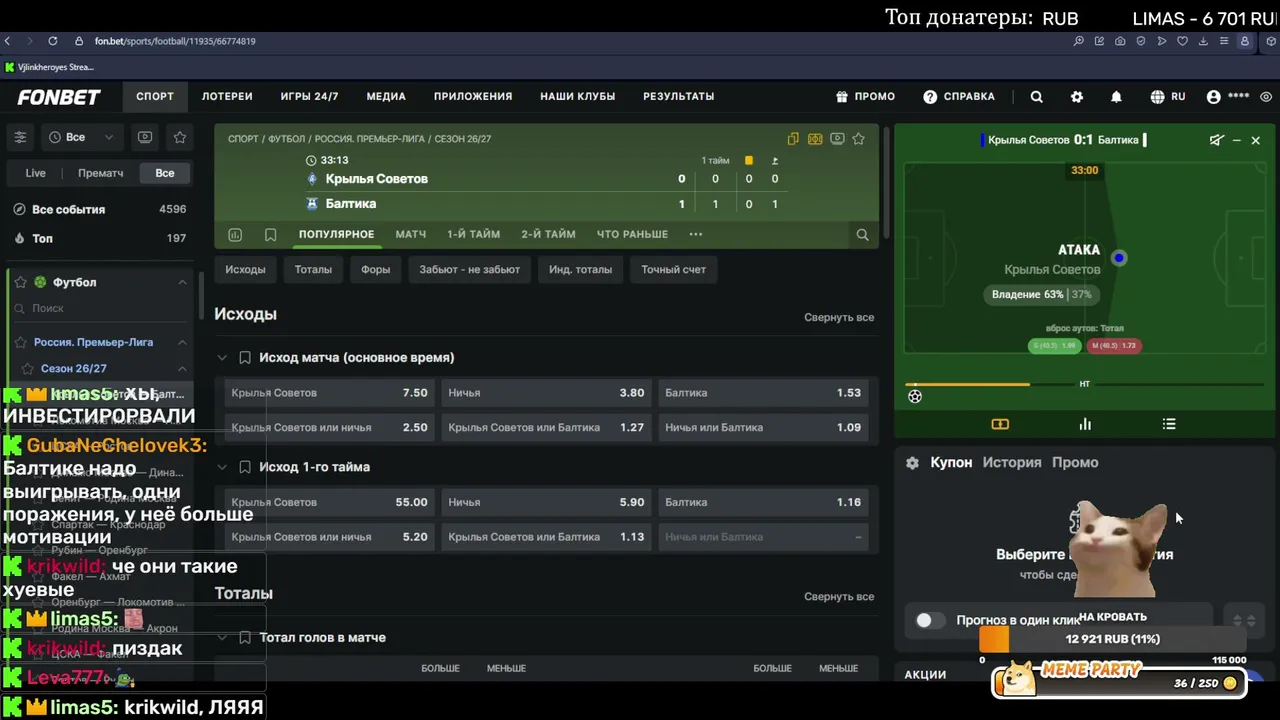Switch to the 1-й тайм tab
Image resolution: width=1280 pixels, height=720 pixels.
(473, 235)
